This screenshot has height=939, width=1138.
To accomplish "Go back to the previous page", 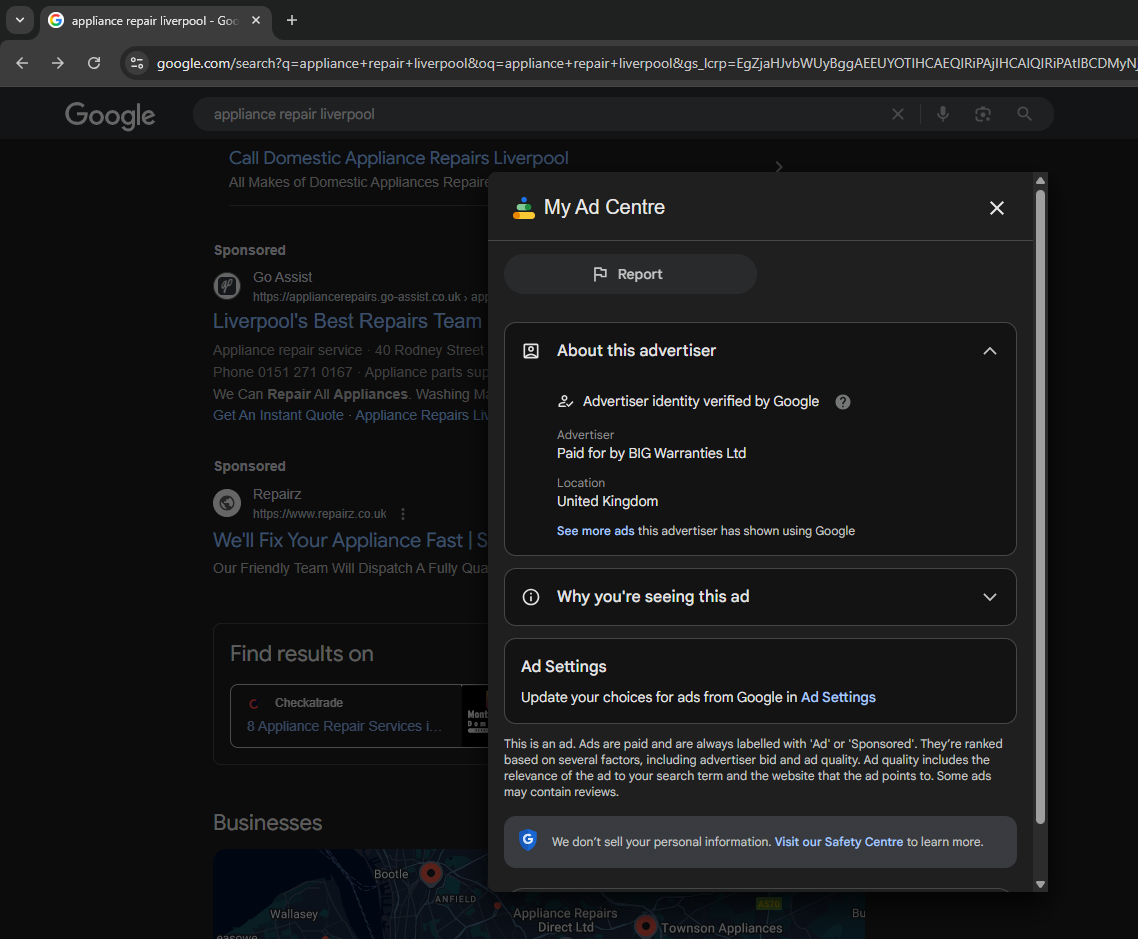I will click(x=22, y=63).
